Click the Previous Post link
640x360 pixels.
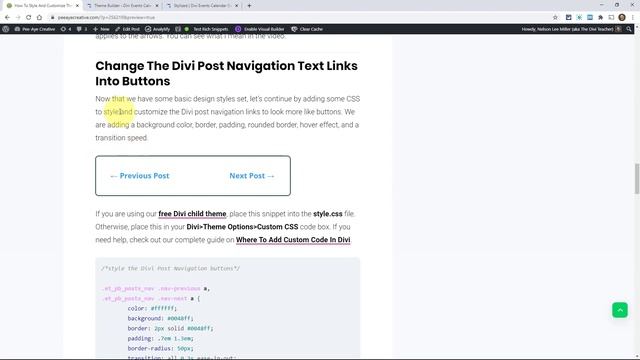[140, 176]
